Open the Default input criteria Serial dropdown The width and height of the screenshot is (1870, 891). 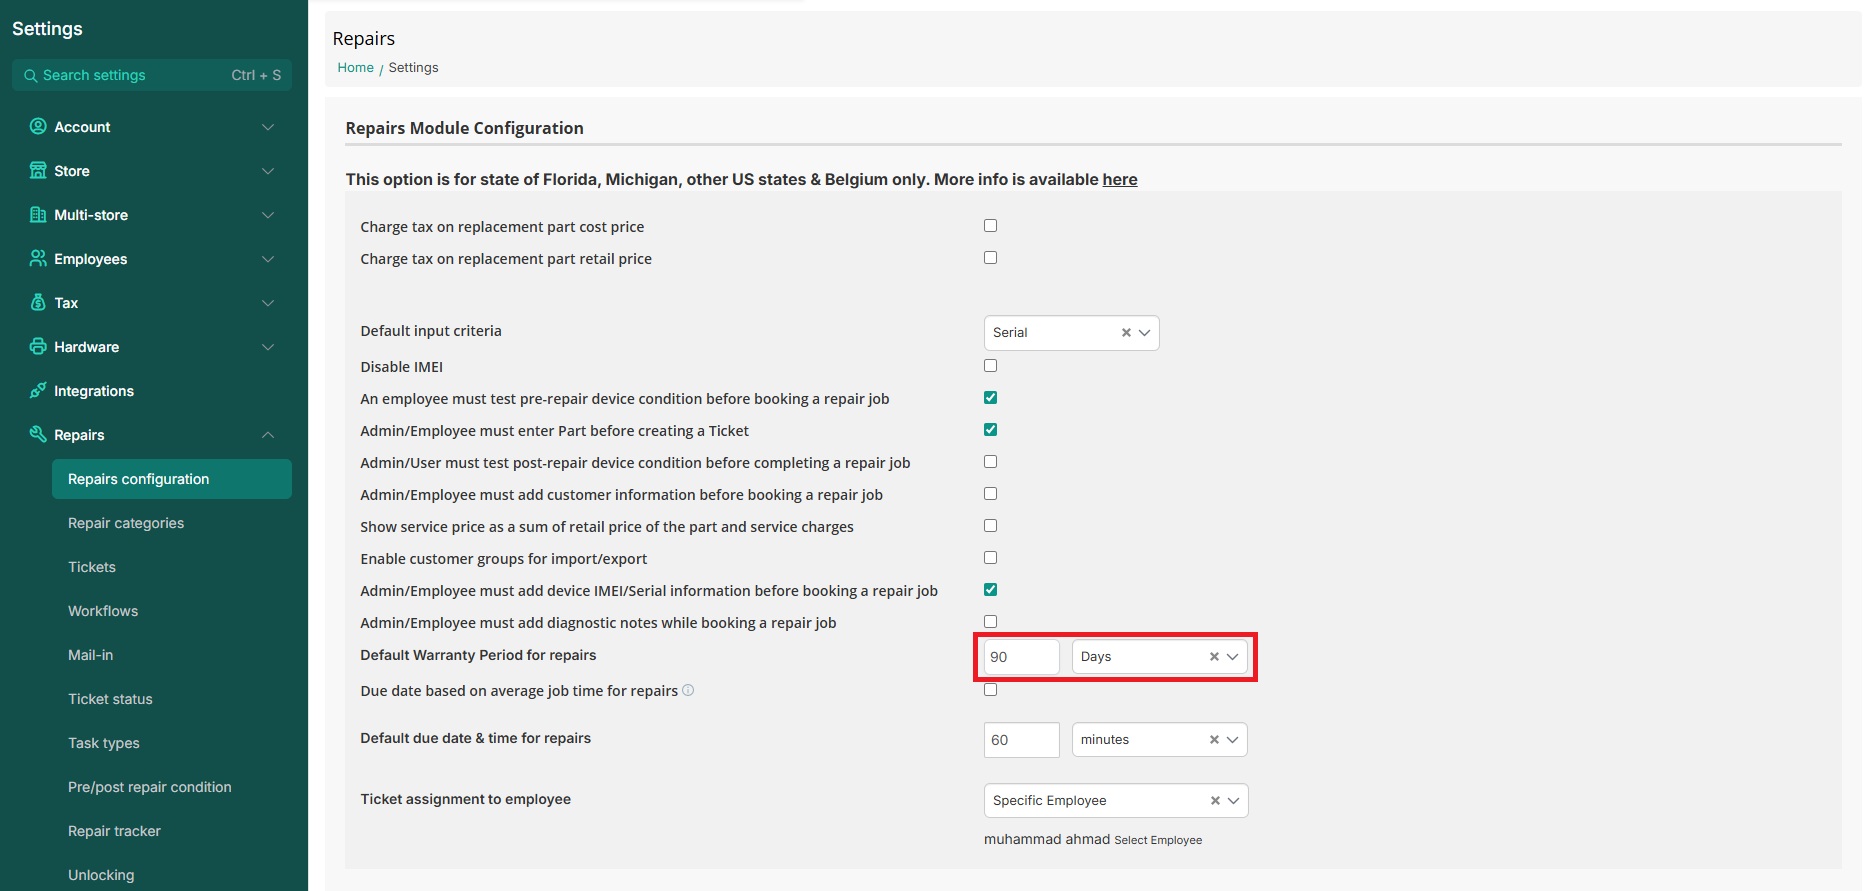(x=1144, y=333)
